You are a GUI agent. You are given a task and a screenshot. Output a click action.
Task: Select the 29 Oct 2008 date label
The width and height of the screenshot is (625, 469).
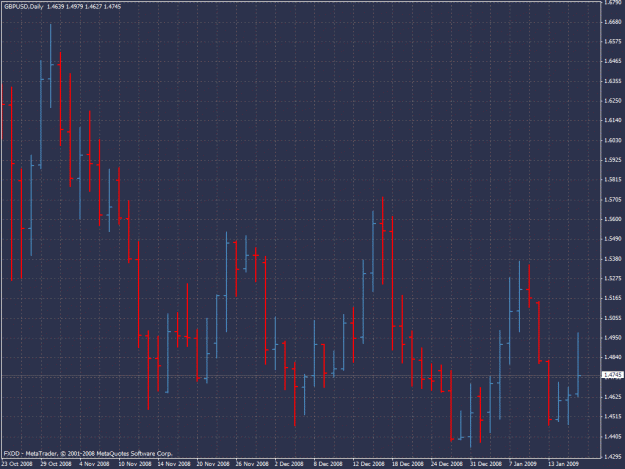click(x=56, y=464)
